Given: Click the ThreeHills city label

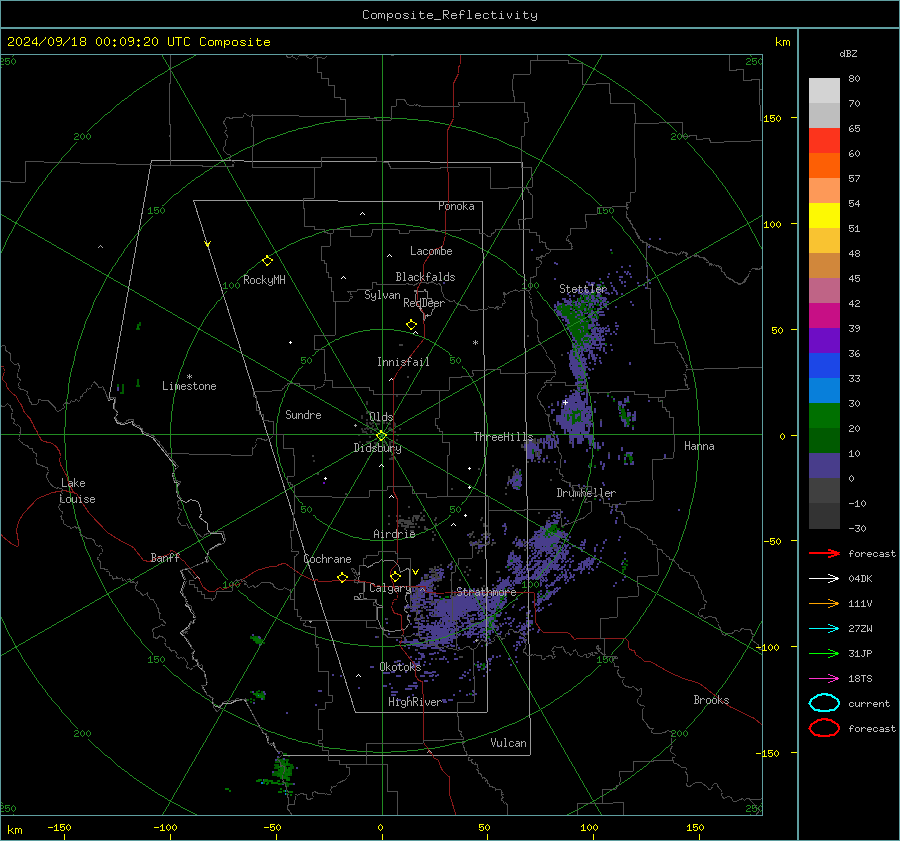Looking at the screenshot, I should pyautogui.click(x=503, y=437).
